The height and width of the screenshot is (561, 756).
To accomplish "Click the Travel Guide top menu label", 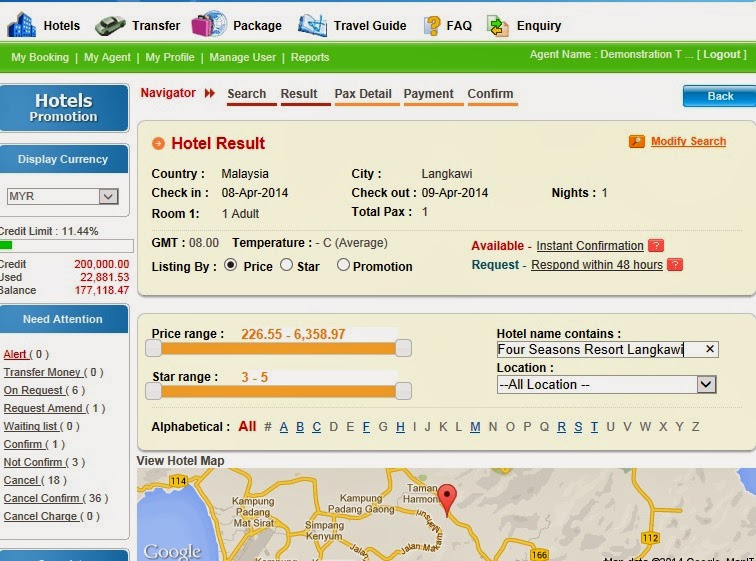I will 370,26.
